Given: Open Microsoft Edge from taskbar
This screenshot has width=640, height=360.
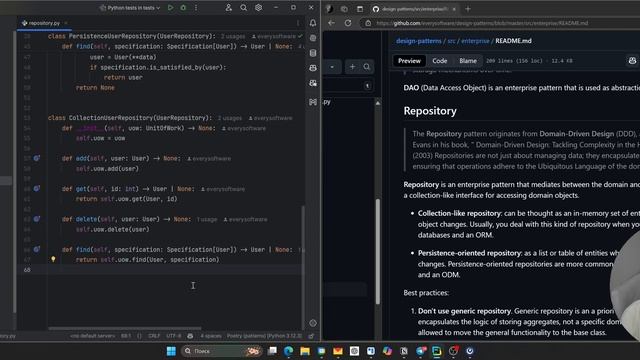Looking at the screenshot, I should (289, 351).
